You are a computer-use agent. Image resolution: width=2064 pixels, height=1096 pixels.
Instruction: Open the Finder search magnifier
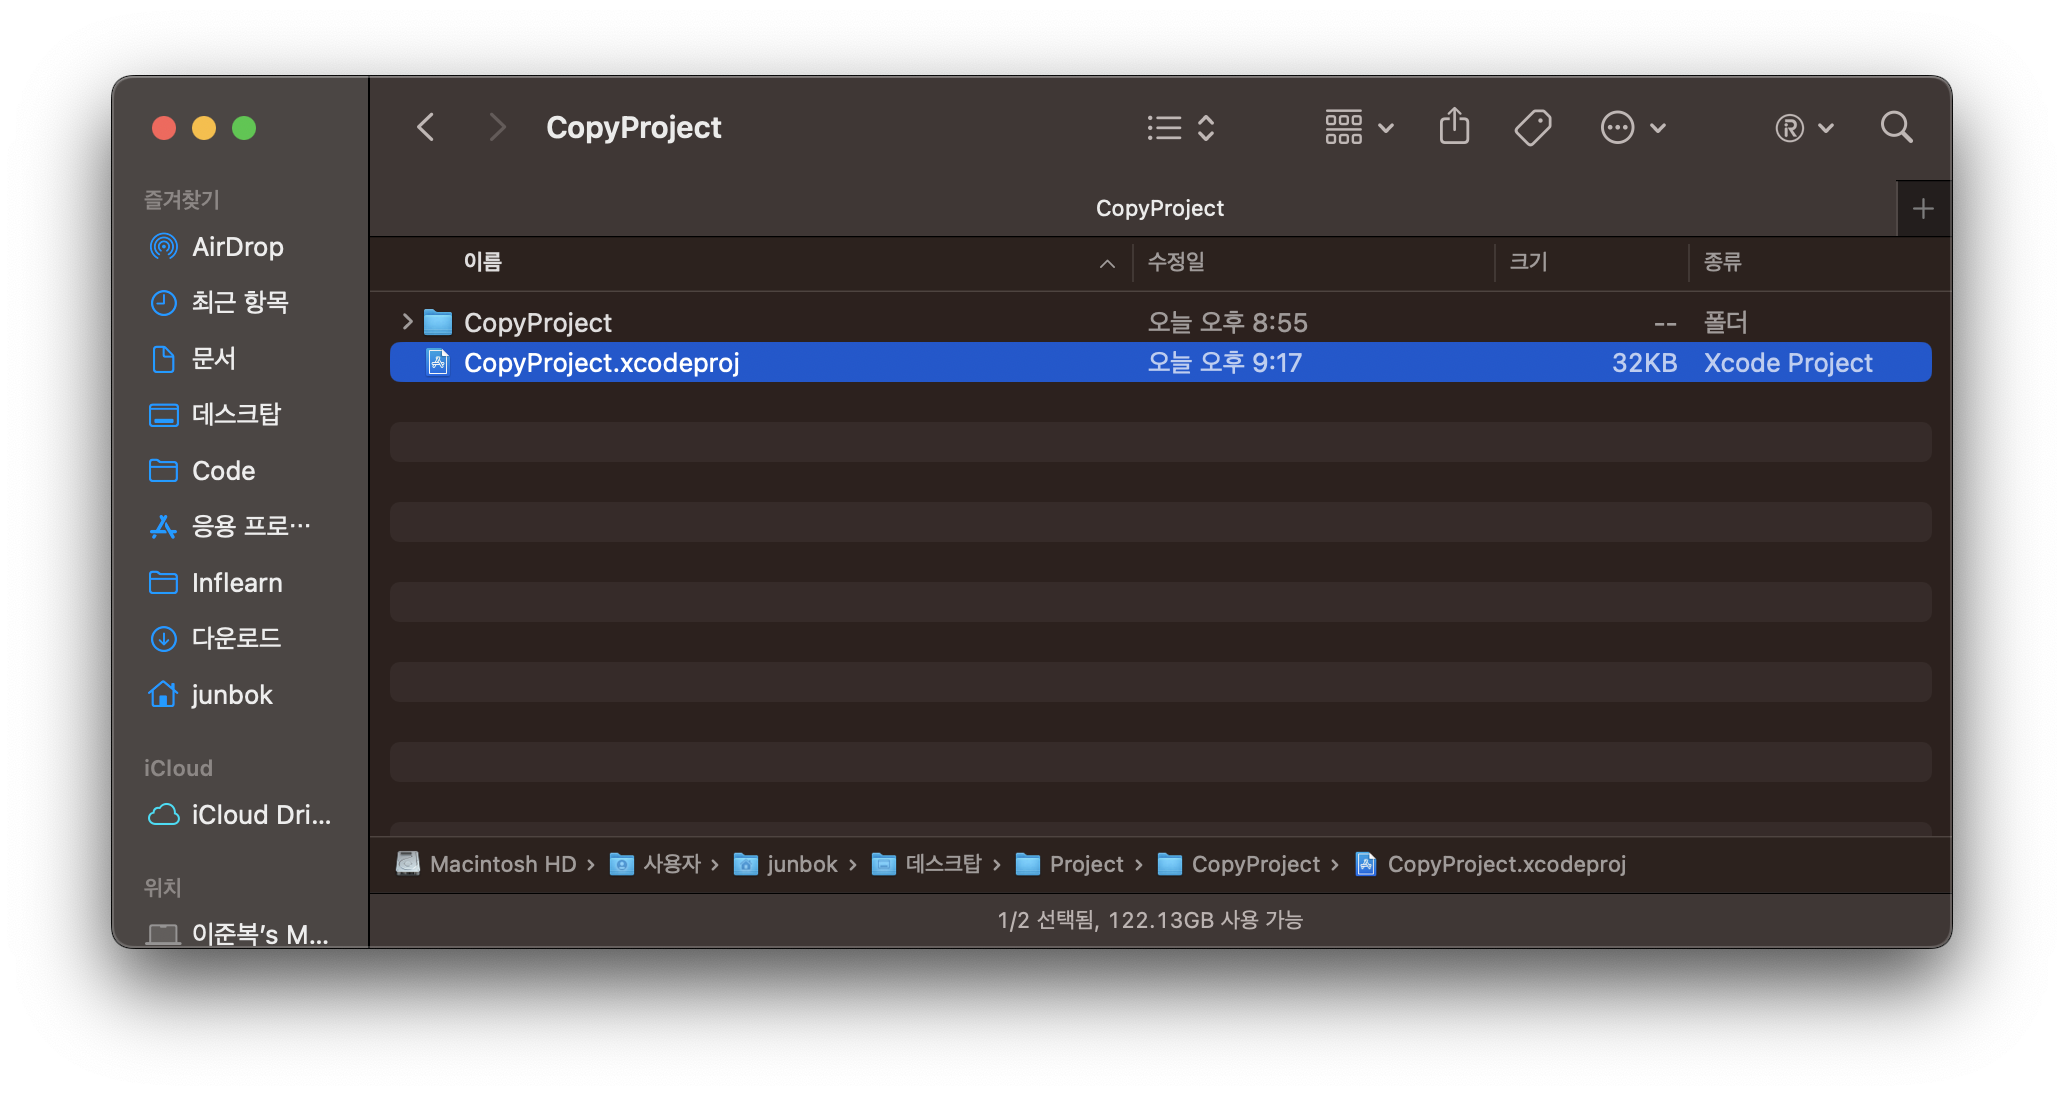coord(1896,127)
